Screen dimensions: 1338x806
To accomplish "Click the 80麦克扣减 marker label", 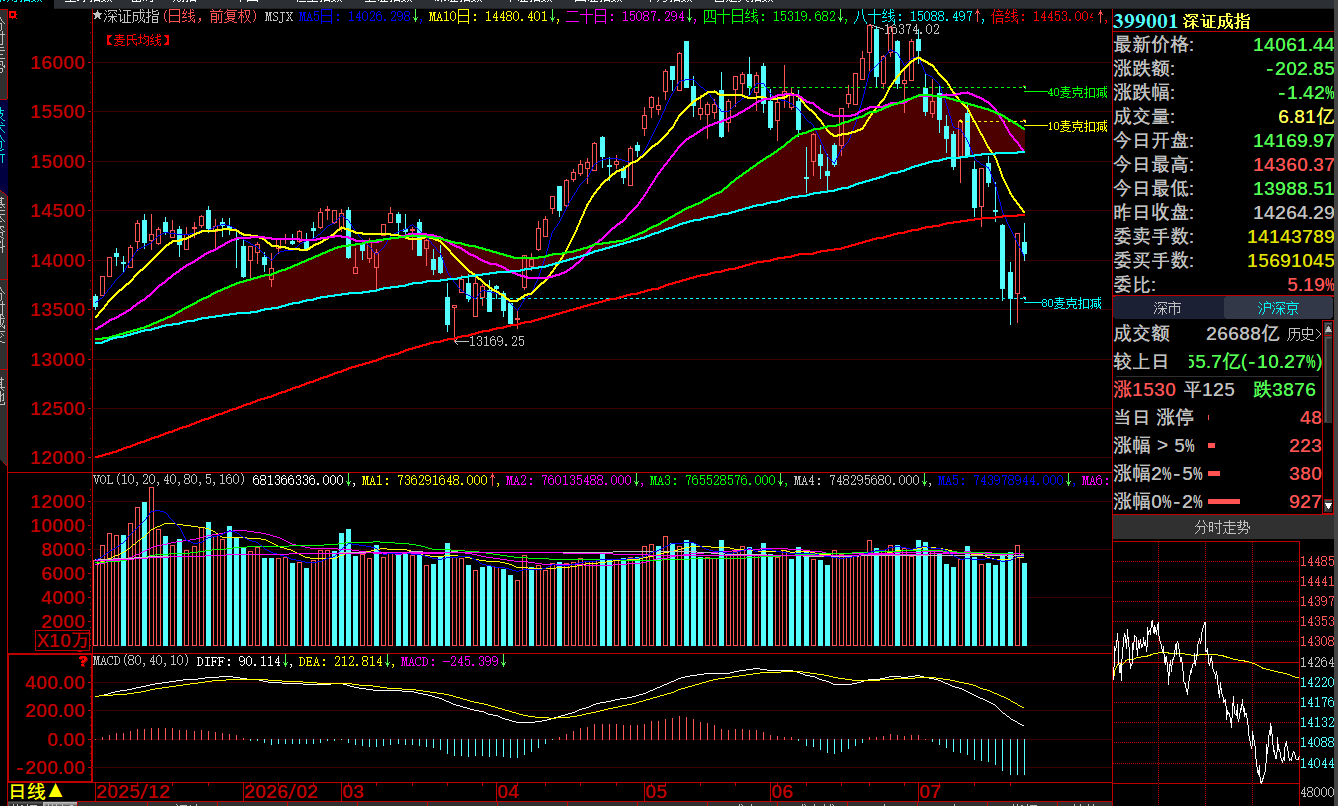I will tap(1071, 303).
